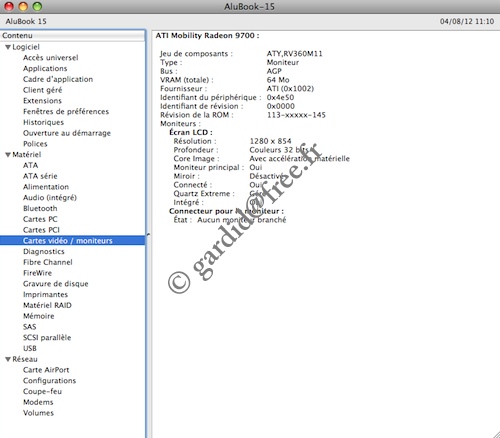
Task: Click the Aucun moniteur branché status
Action: tap(241, 220)
